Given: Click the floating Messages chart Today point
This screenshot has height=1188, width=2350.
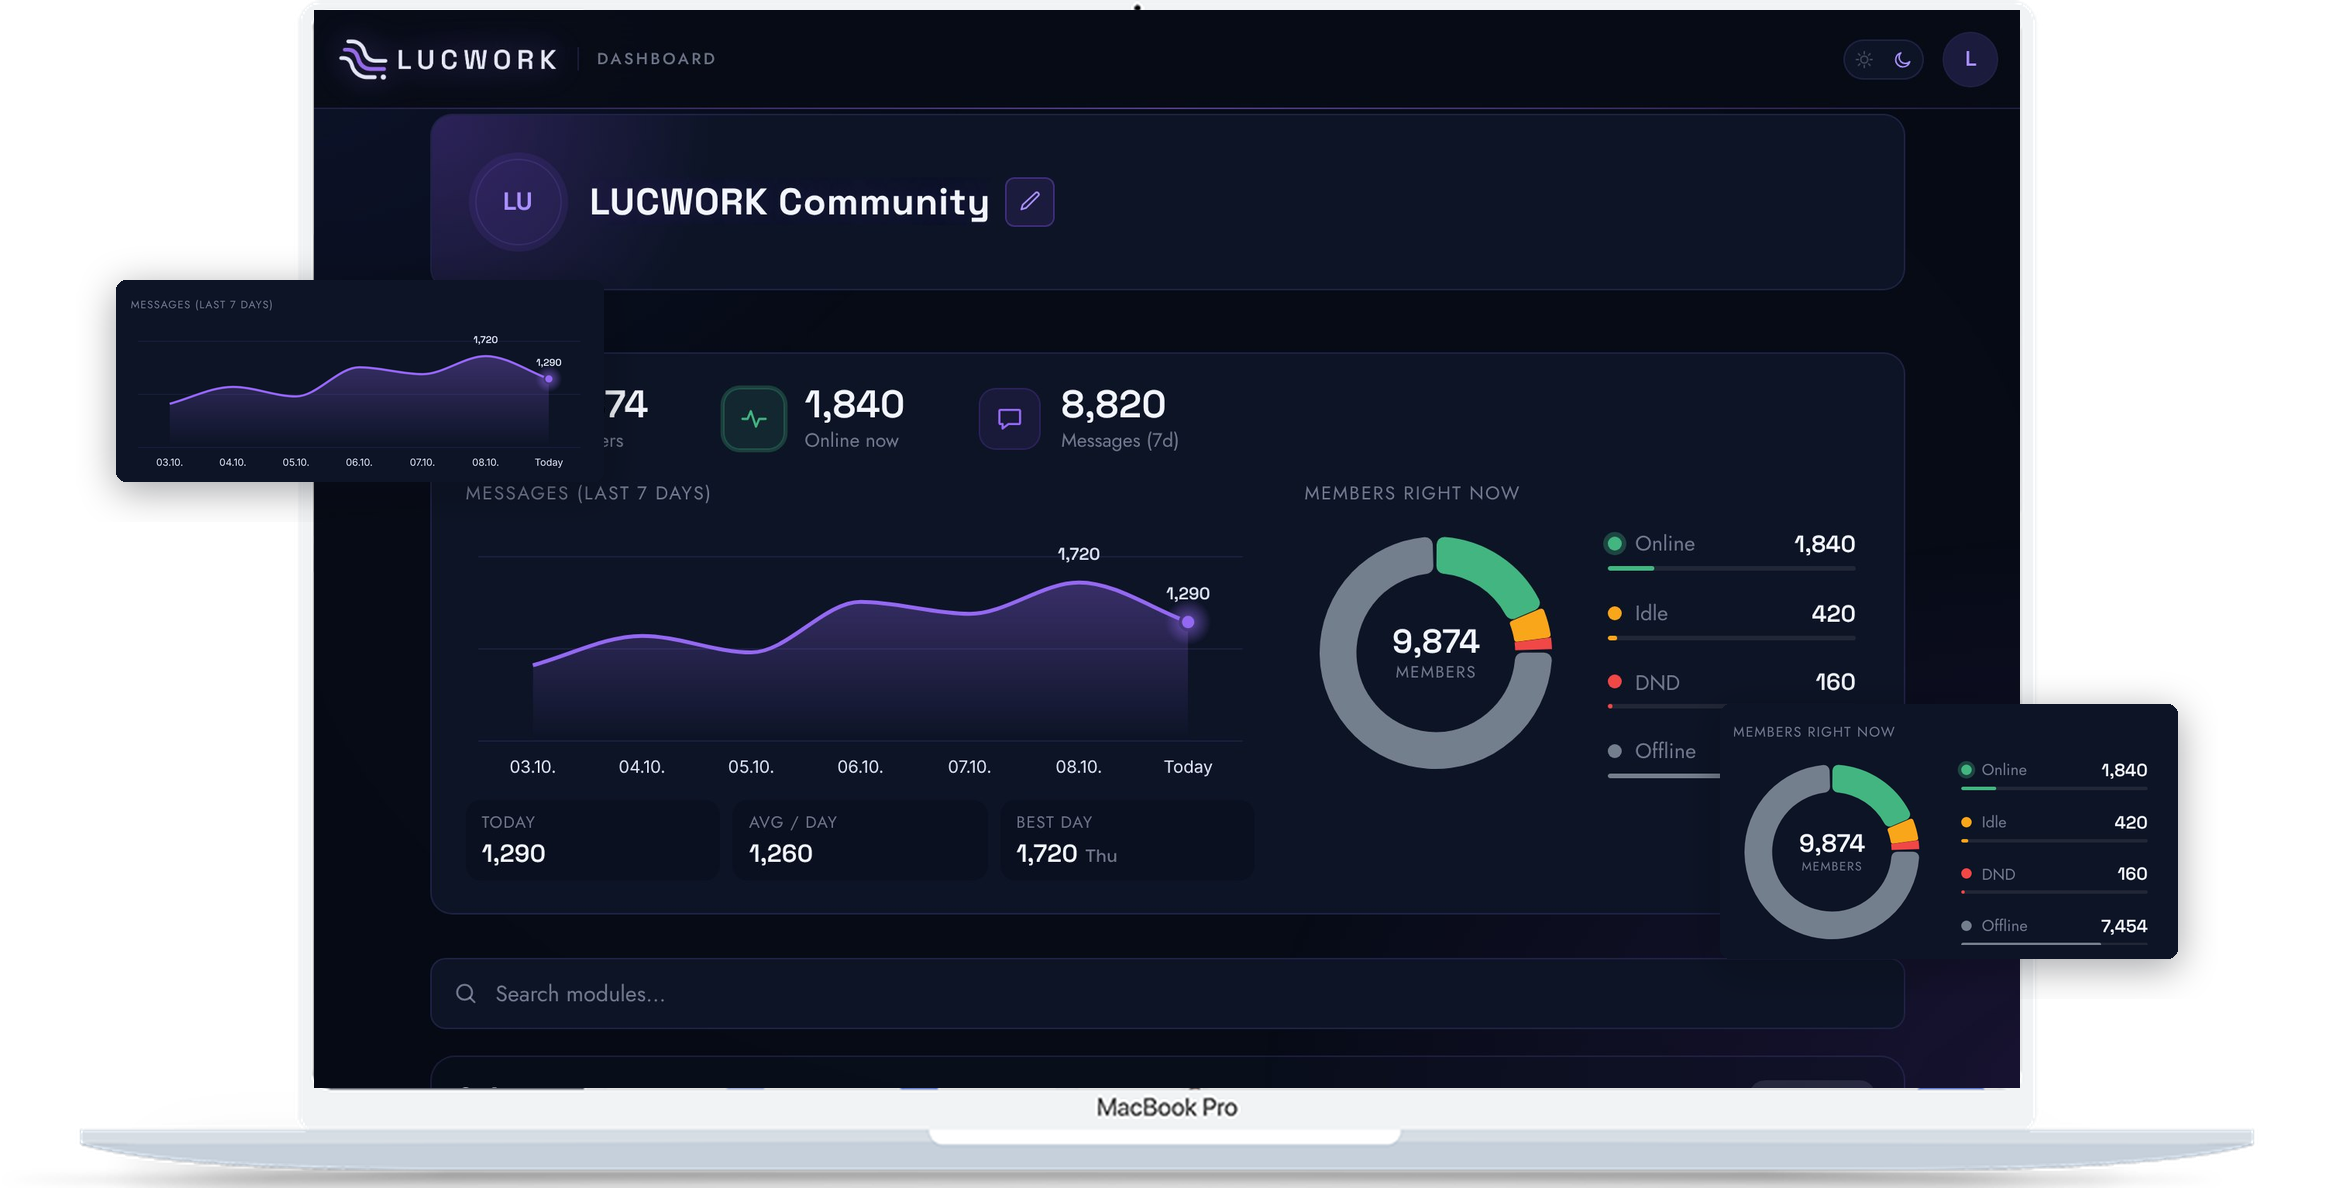Looking at the screenshot, I should pyautogui.click(x=549, y=379).
